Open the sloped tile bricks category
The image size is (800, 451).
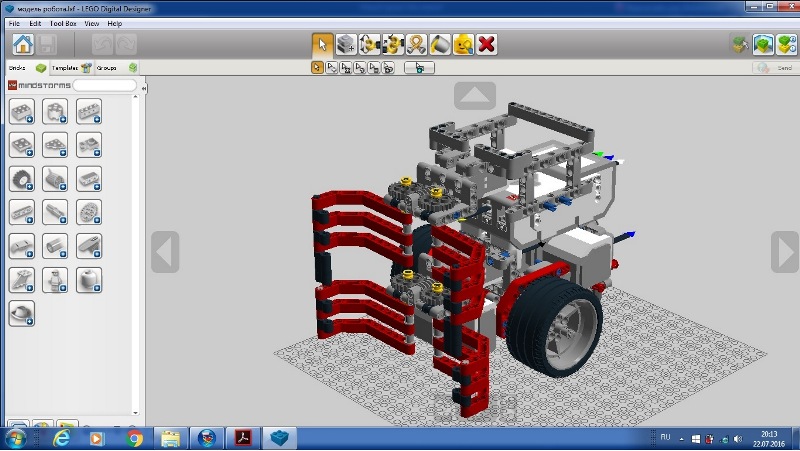coord(89,246)
